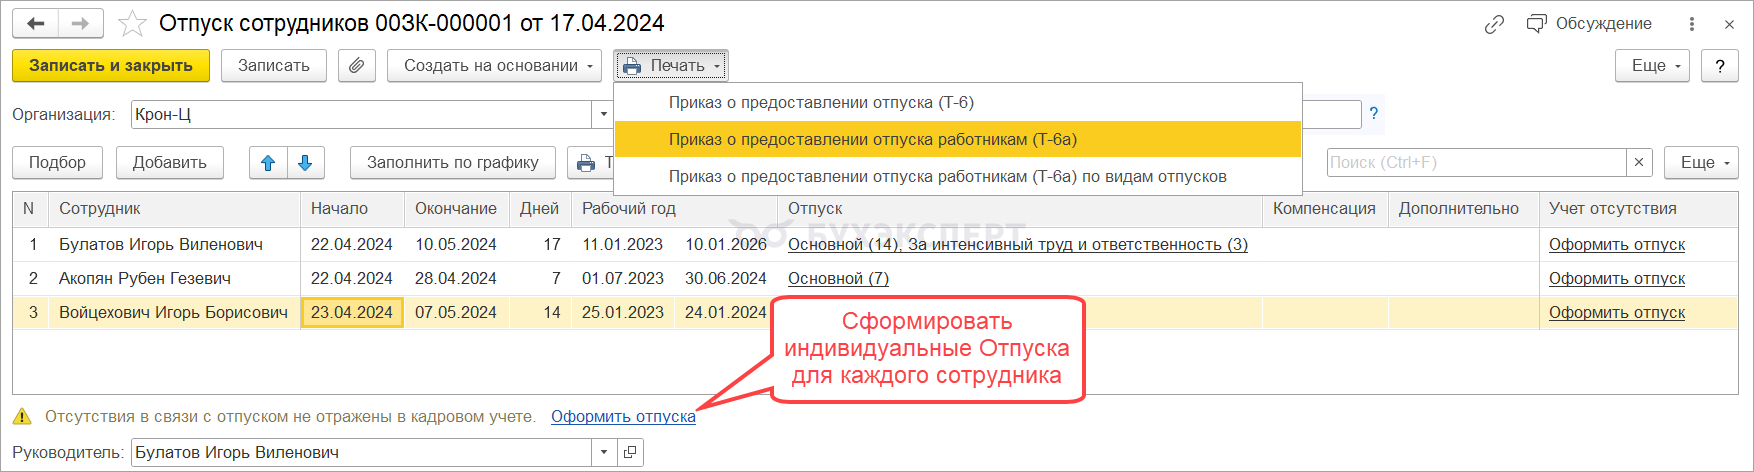Select Т-6а по видам отпусков

pyautogui.click(x=957, y=176)
